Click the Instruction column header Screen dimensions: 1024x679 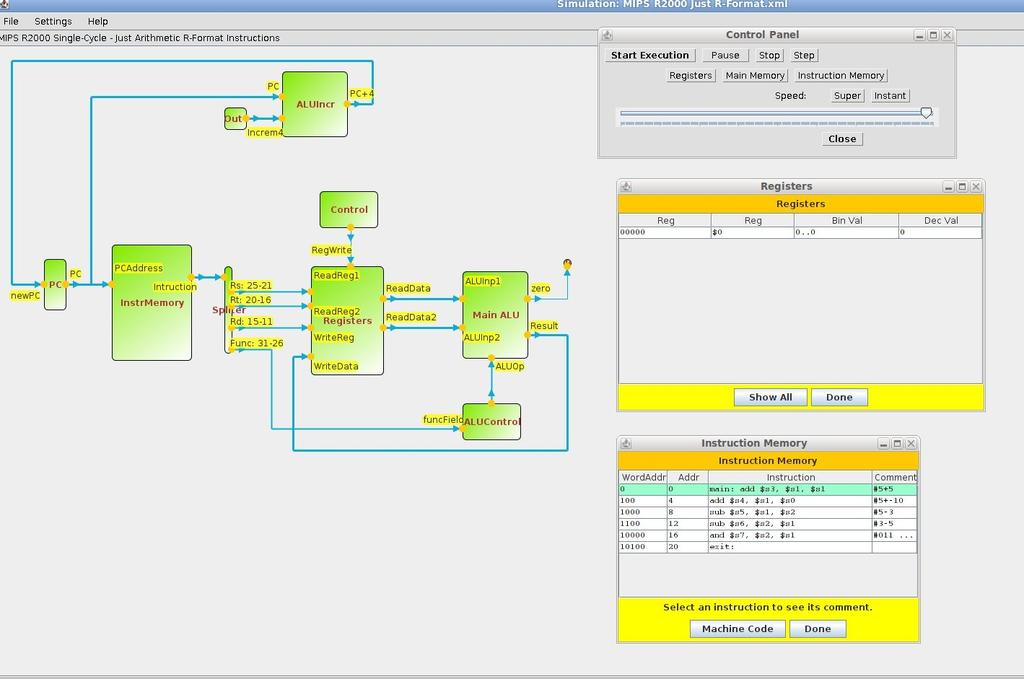[x=790, y=477]
